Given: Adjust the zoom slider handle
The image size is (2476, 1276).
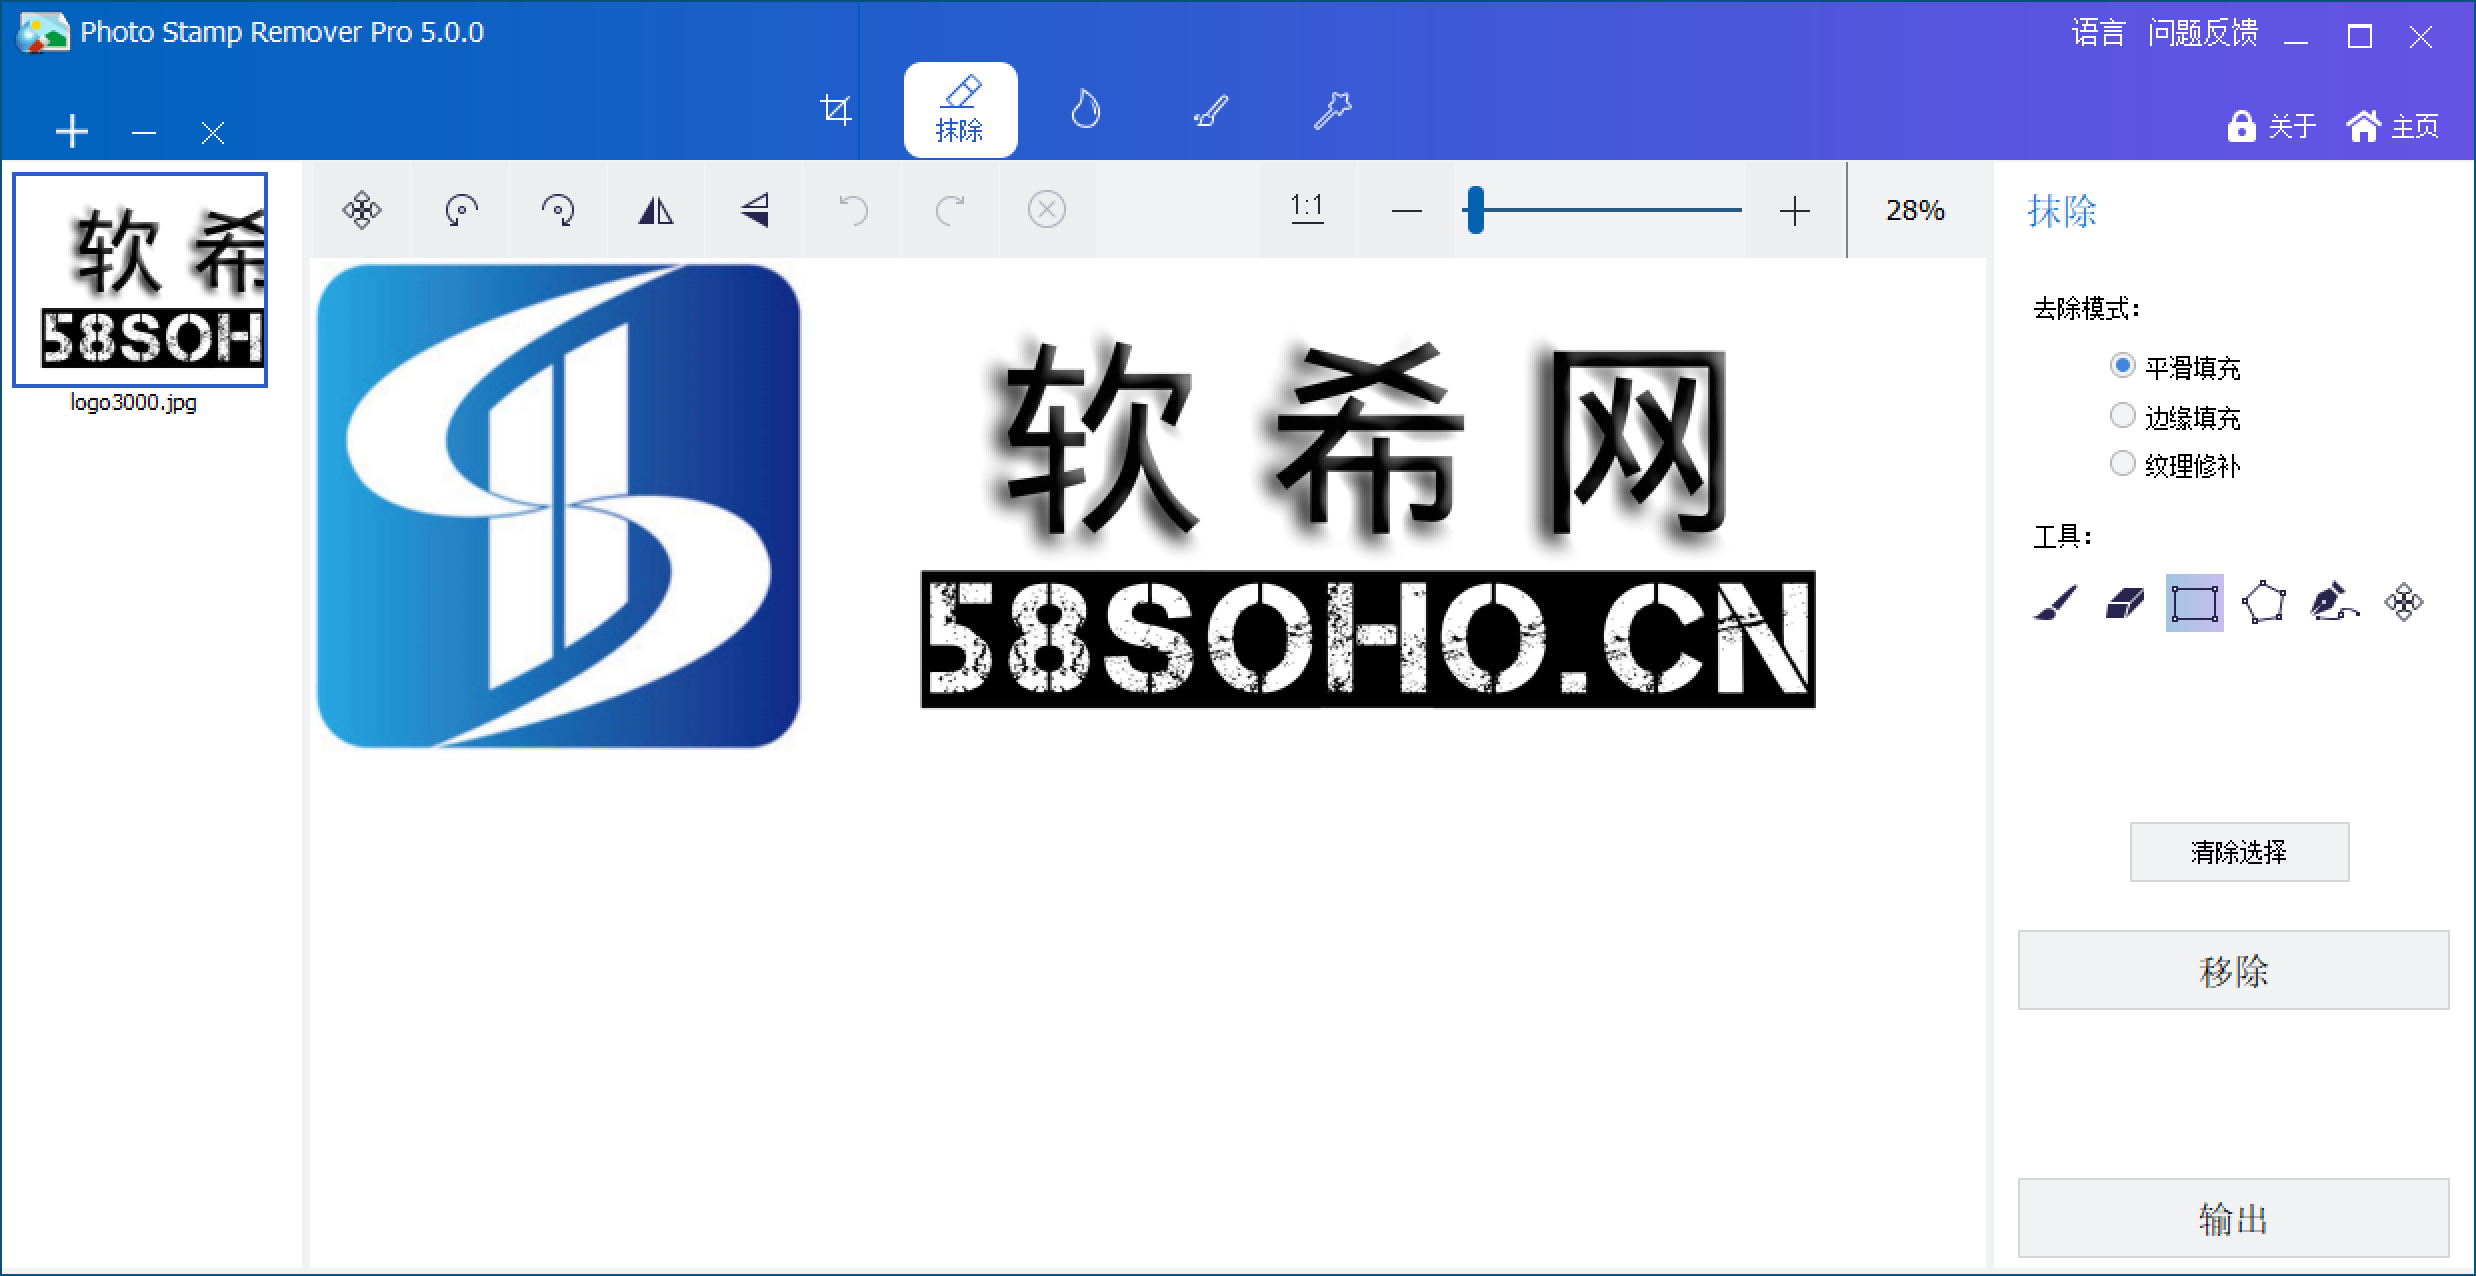Looking at the screenshot, I should 1475,210.
